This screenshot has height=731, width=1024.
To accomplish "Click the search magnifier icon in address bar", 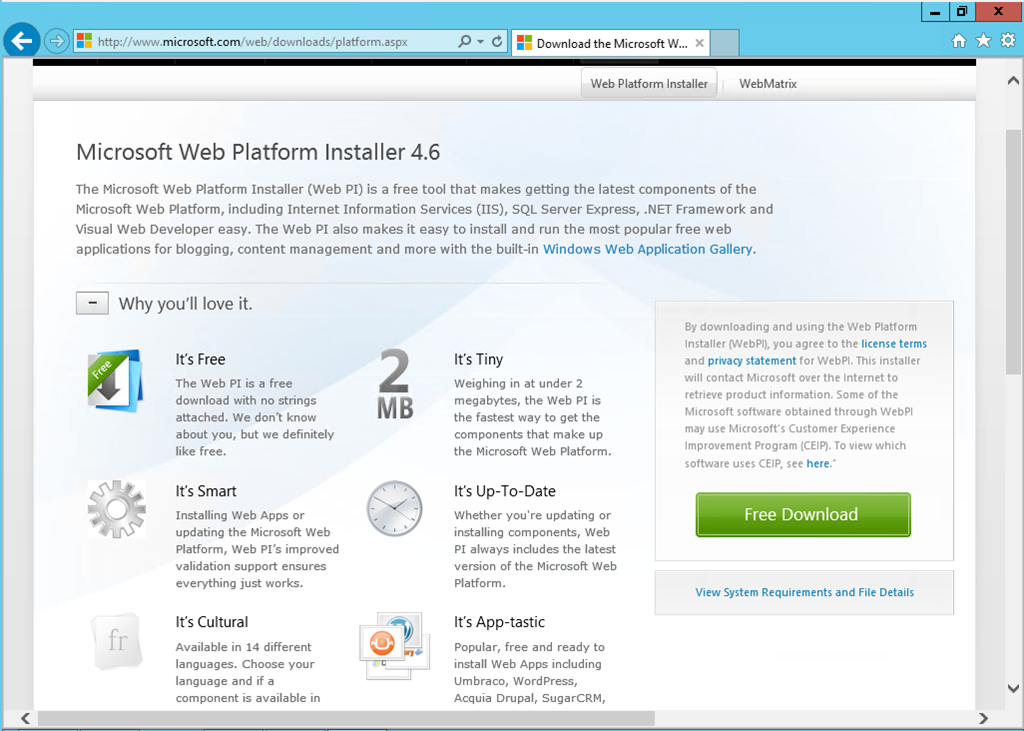I will (464, 42).
